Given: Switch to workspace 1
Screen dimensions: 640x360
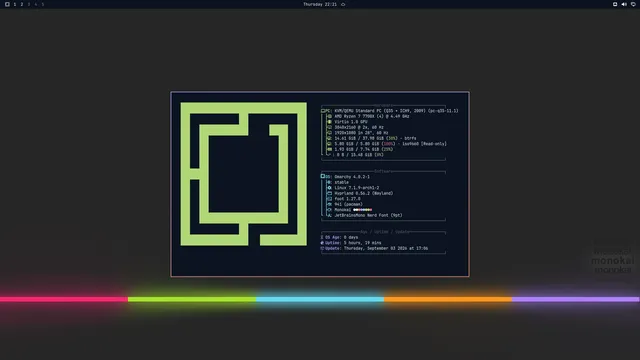Looking at the screenshot, I should pyautogui.click(x=15, y=4).
